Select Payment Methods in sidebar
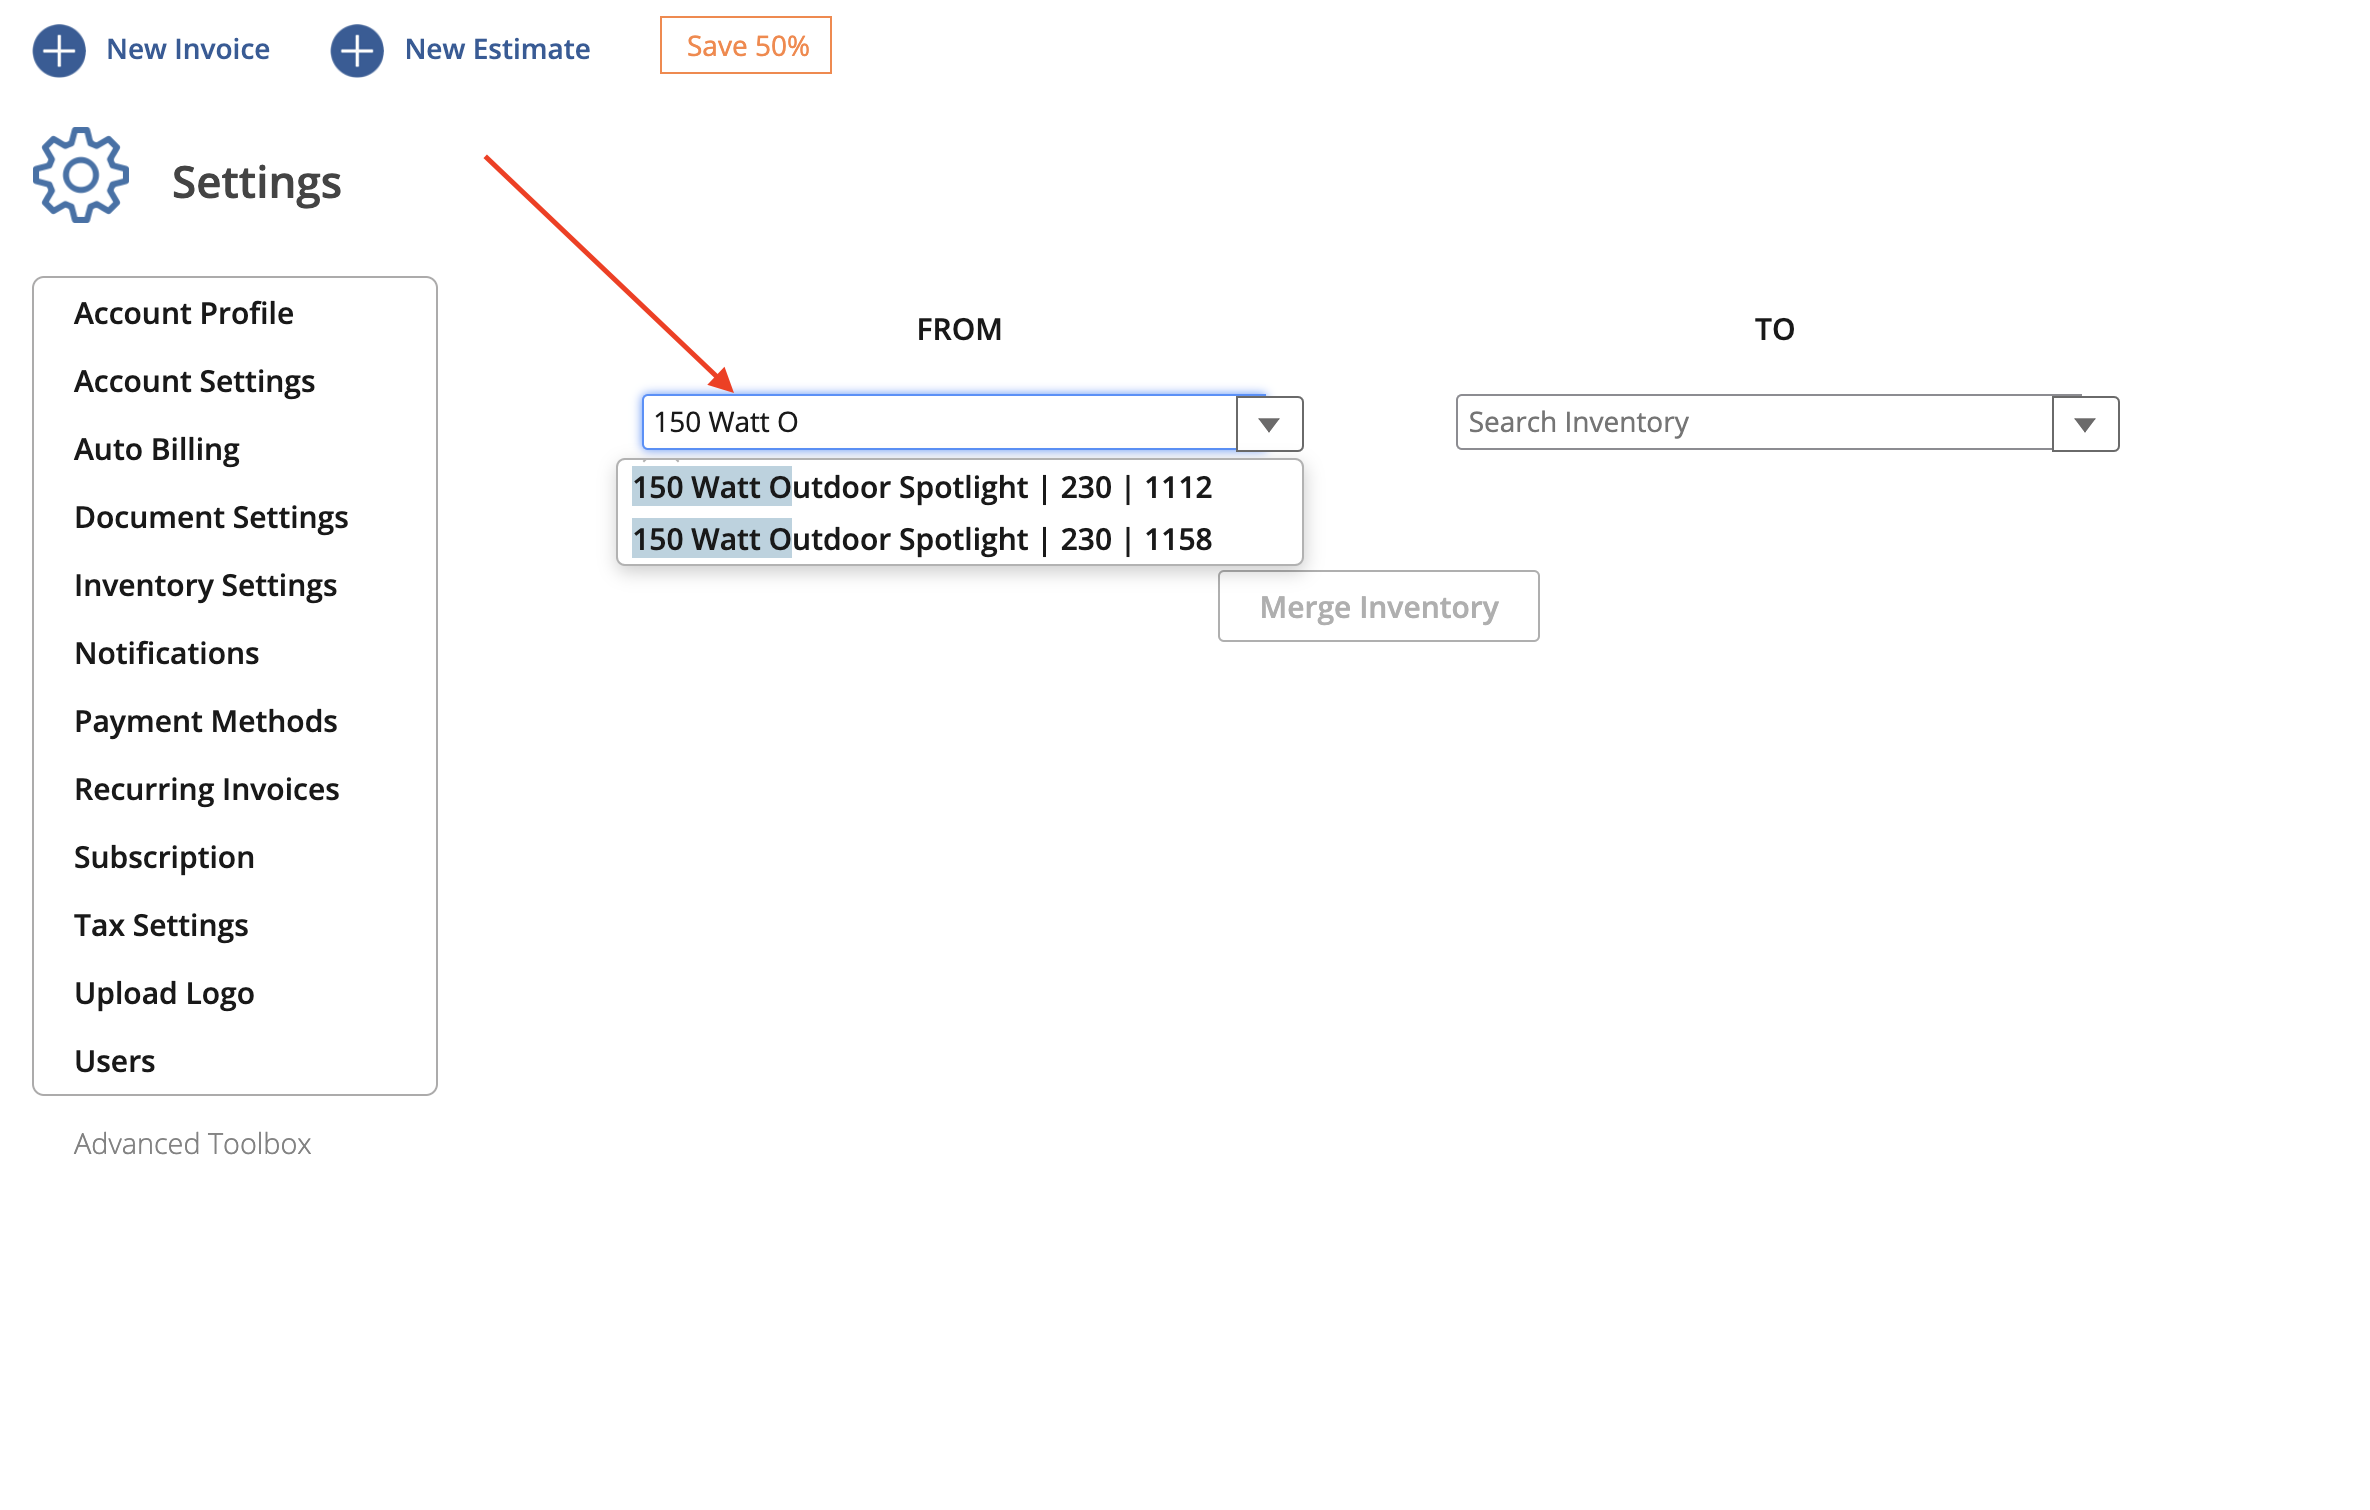The width and height of the screenshot is (2370, 1510). point(205,721)
